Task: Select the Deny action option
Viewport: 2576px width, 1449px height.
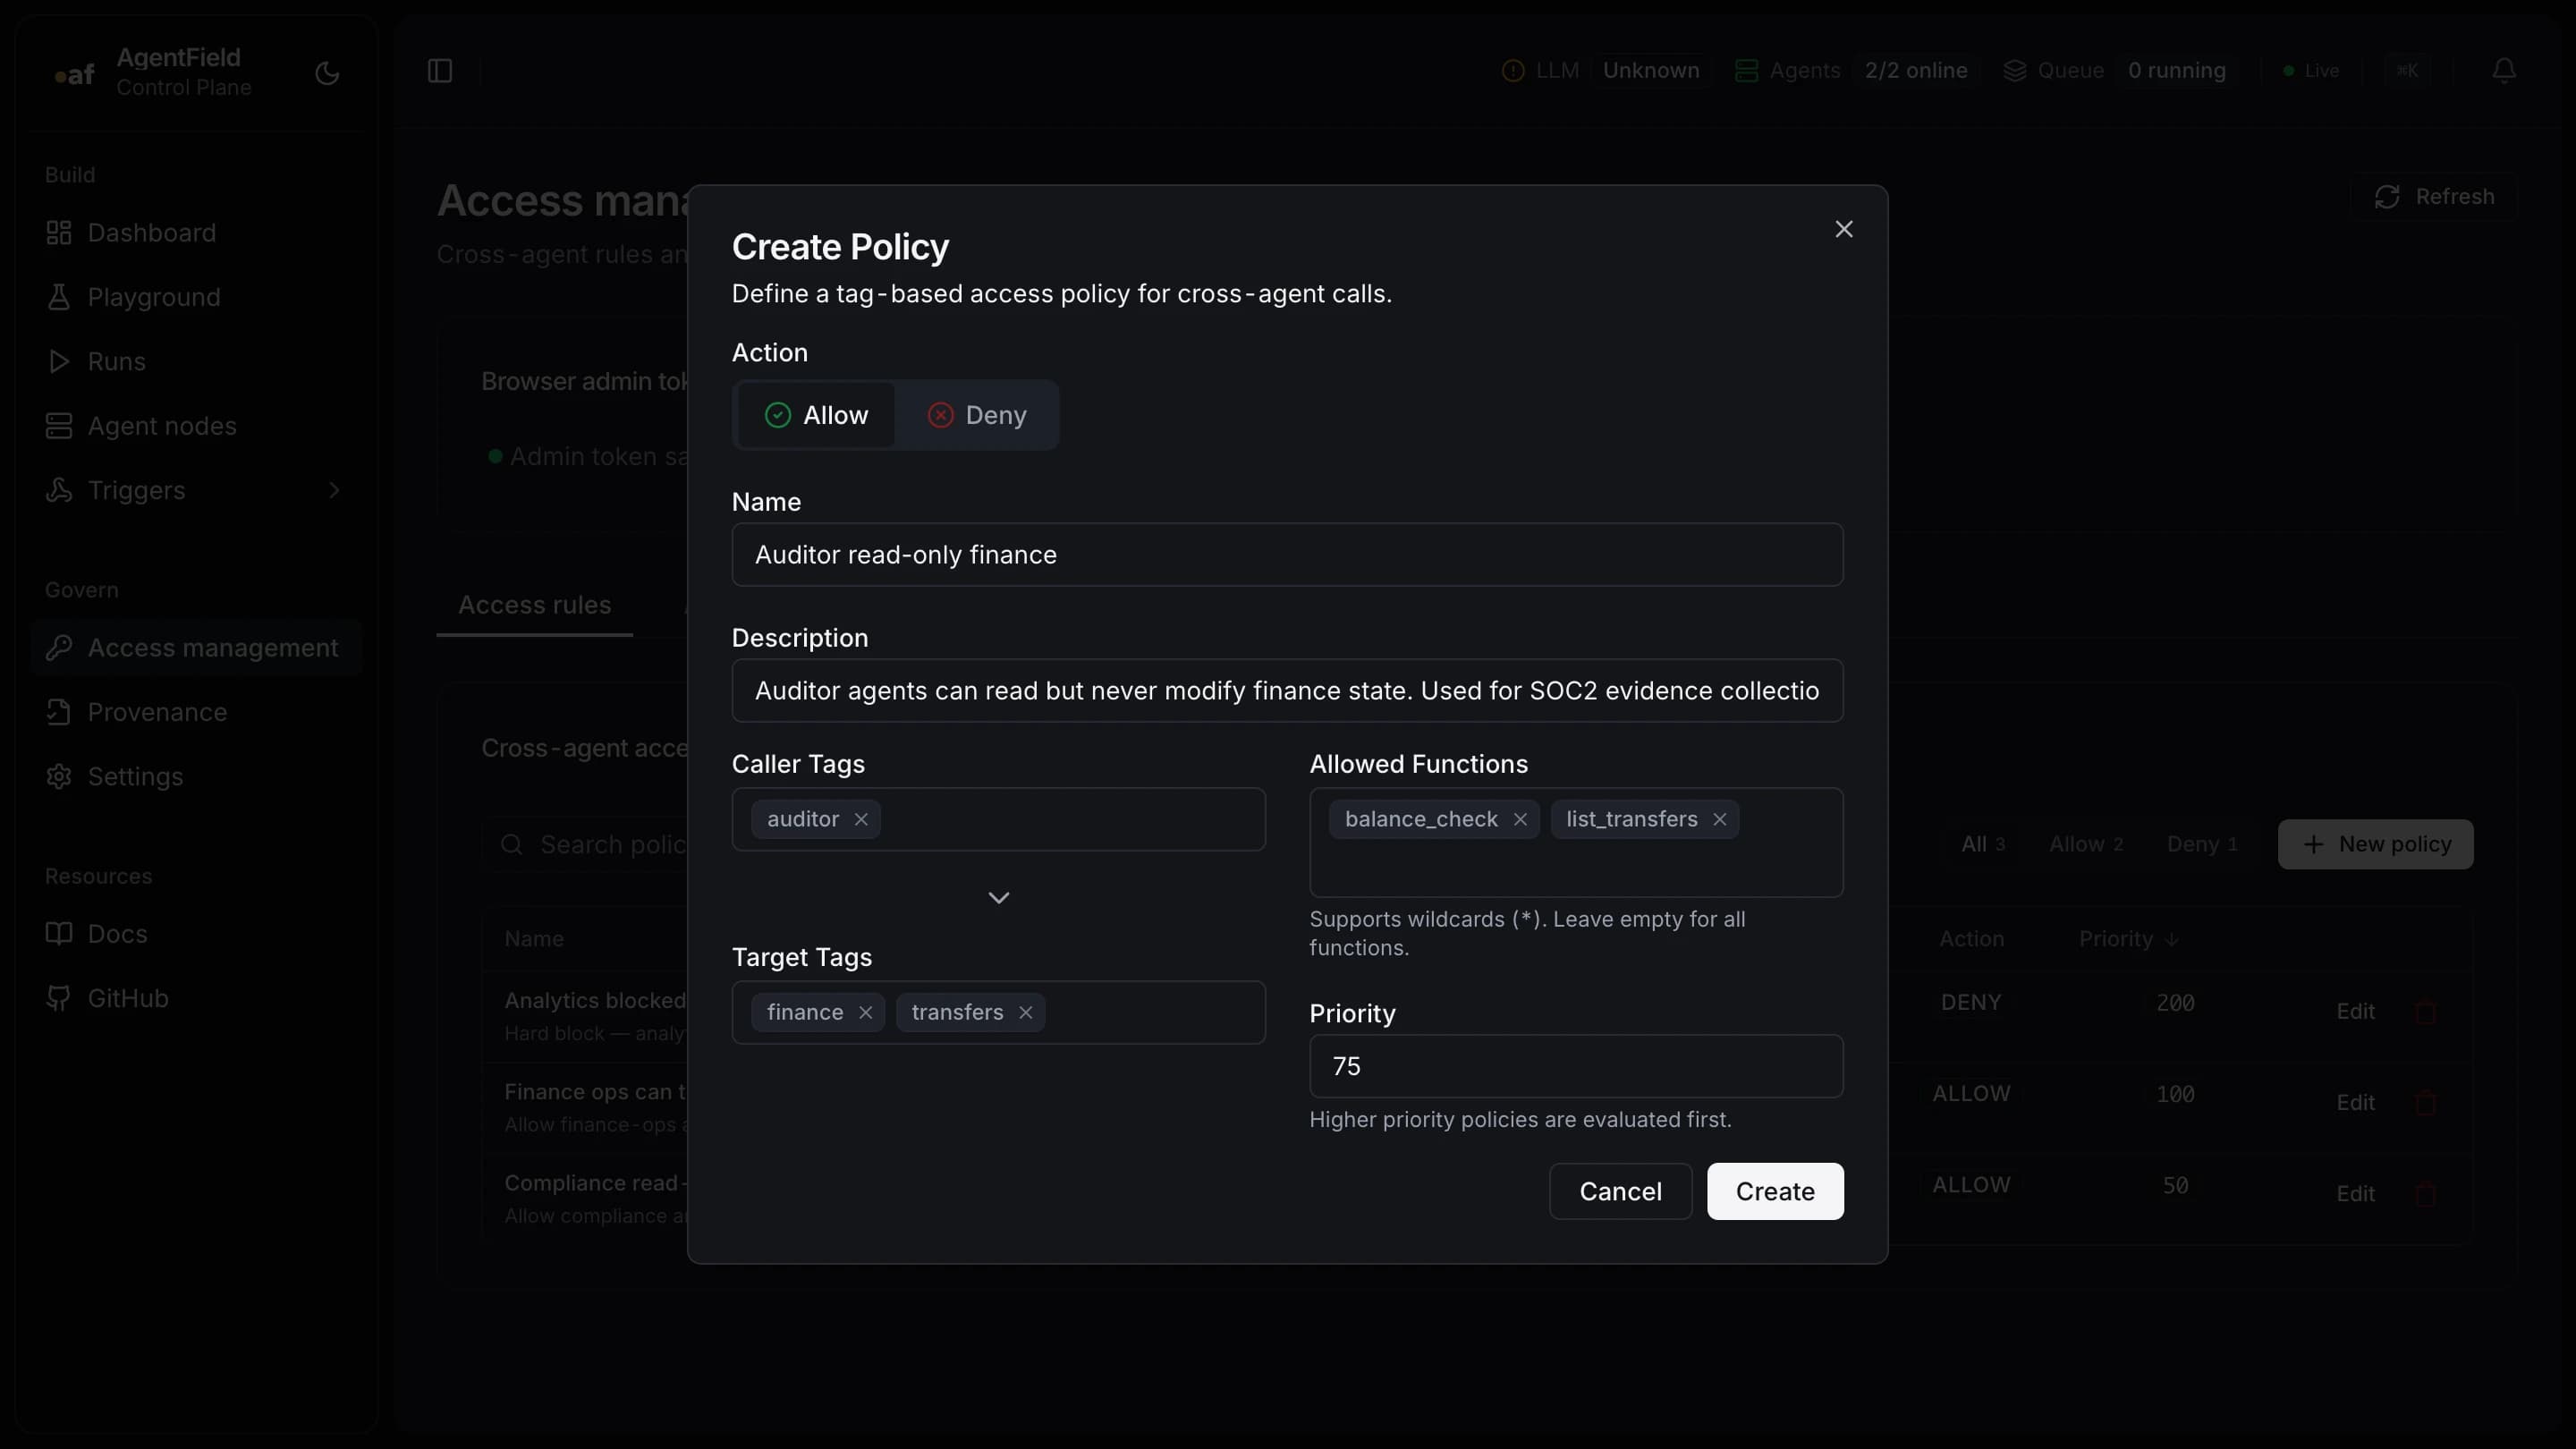Action: coord(976,415)
